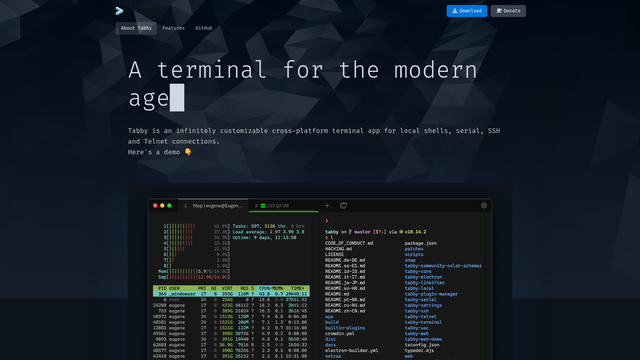This screenshot has height=360, width=640.
Task: Open the profile selector window icon
Action: (x=343, y=206)
